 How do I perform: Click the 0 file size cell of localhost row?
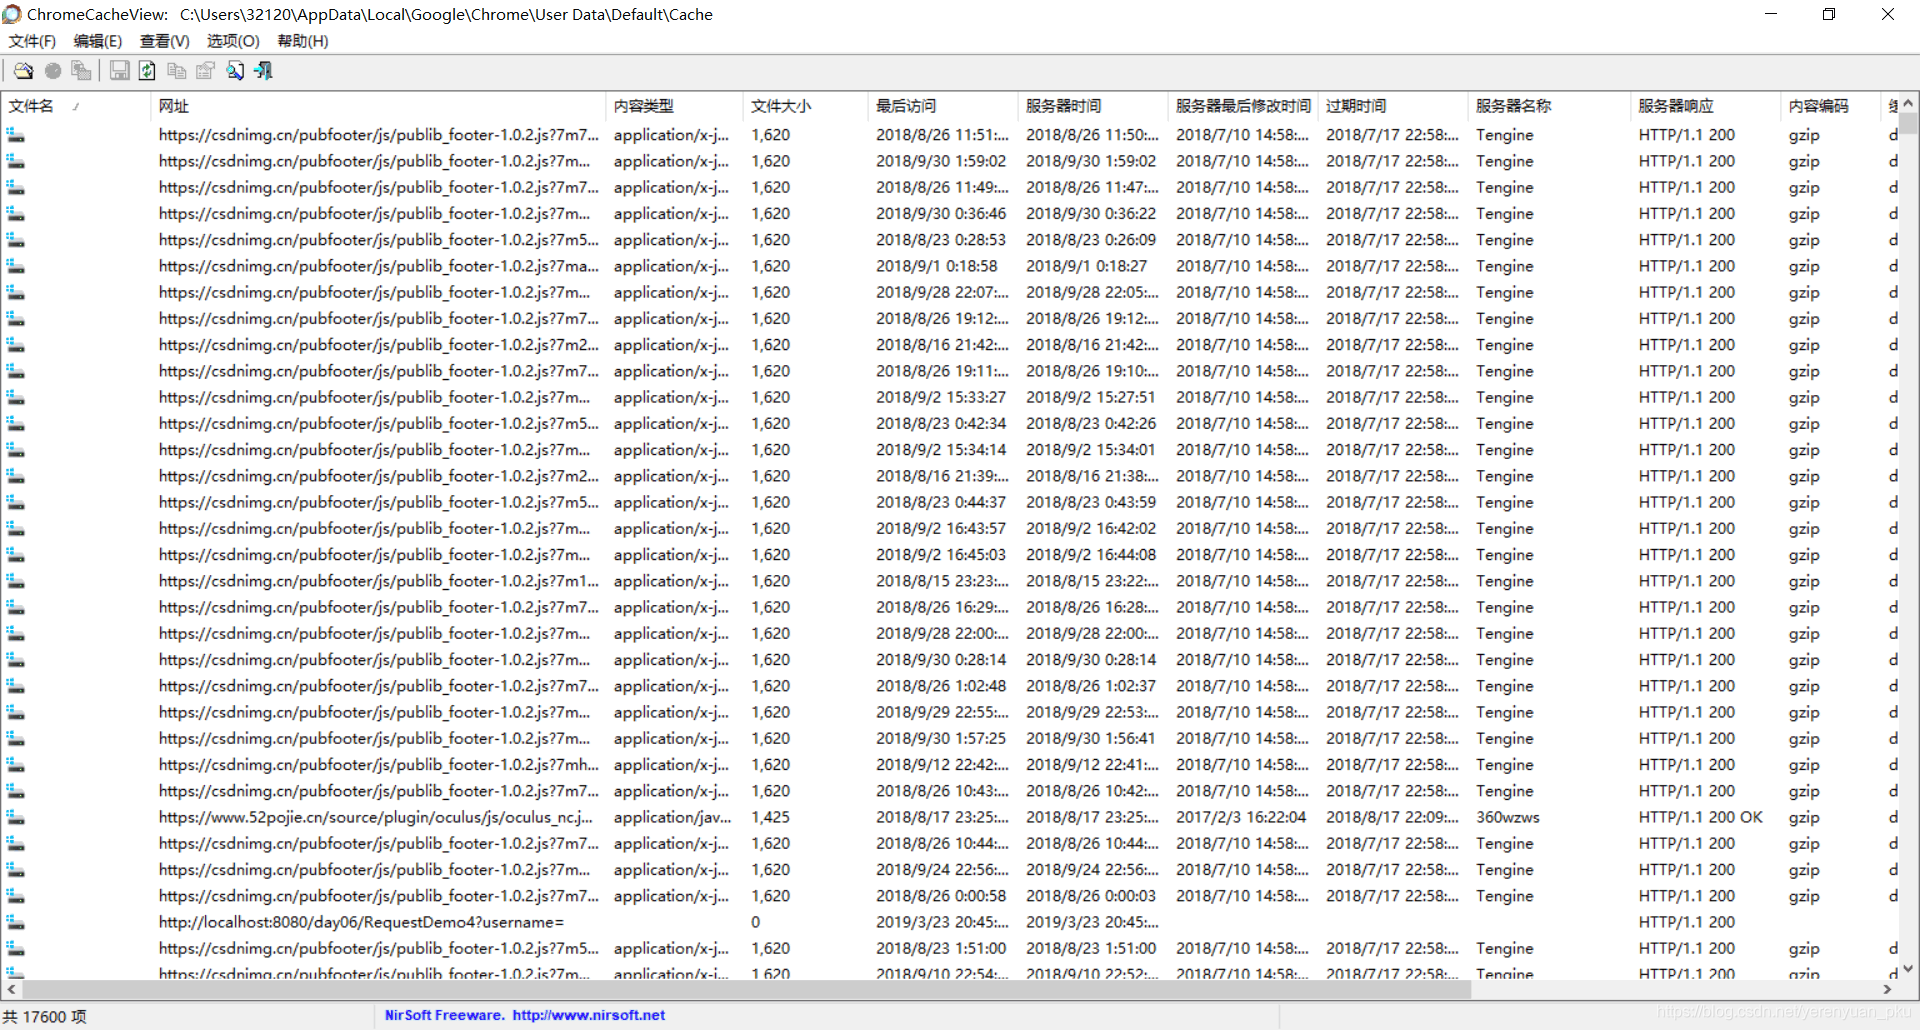pos(756,922)
